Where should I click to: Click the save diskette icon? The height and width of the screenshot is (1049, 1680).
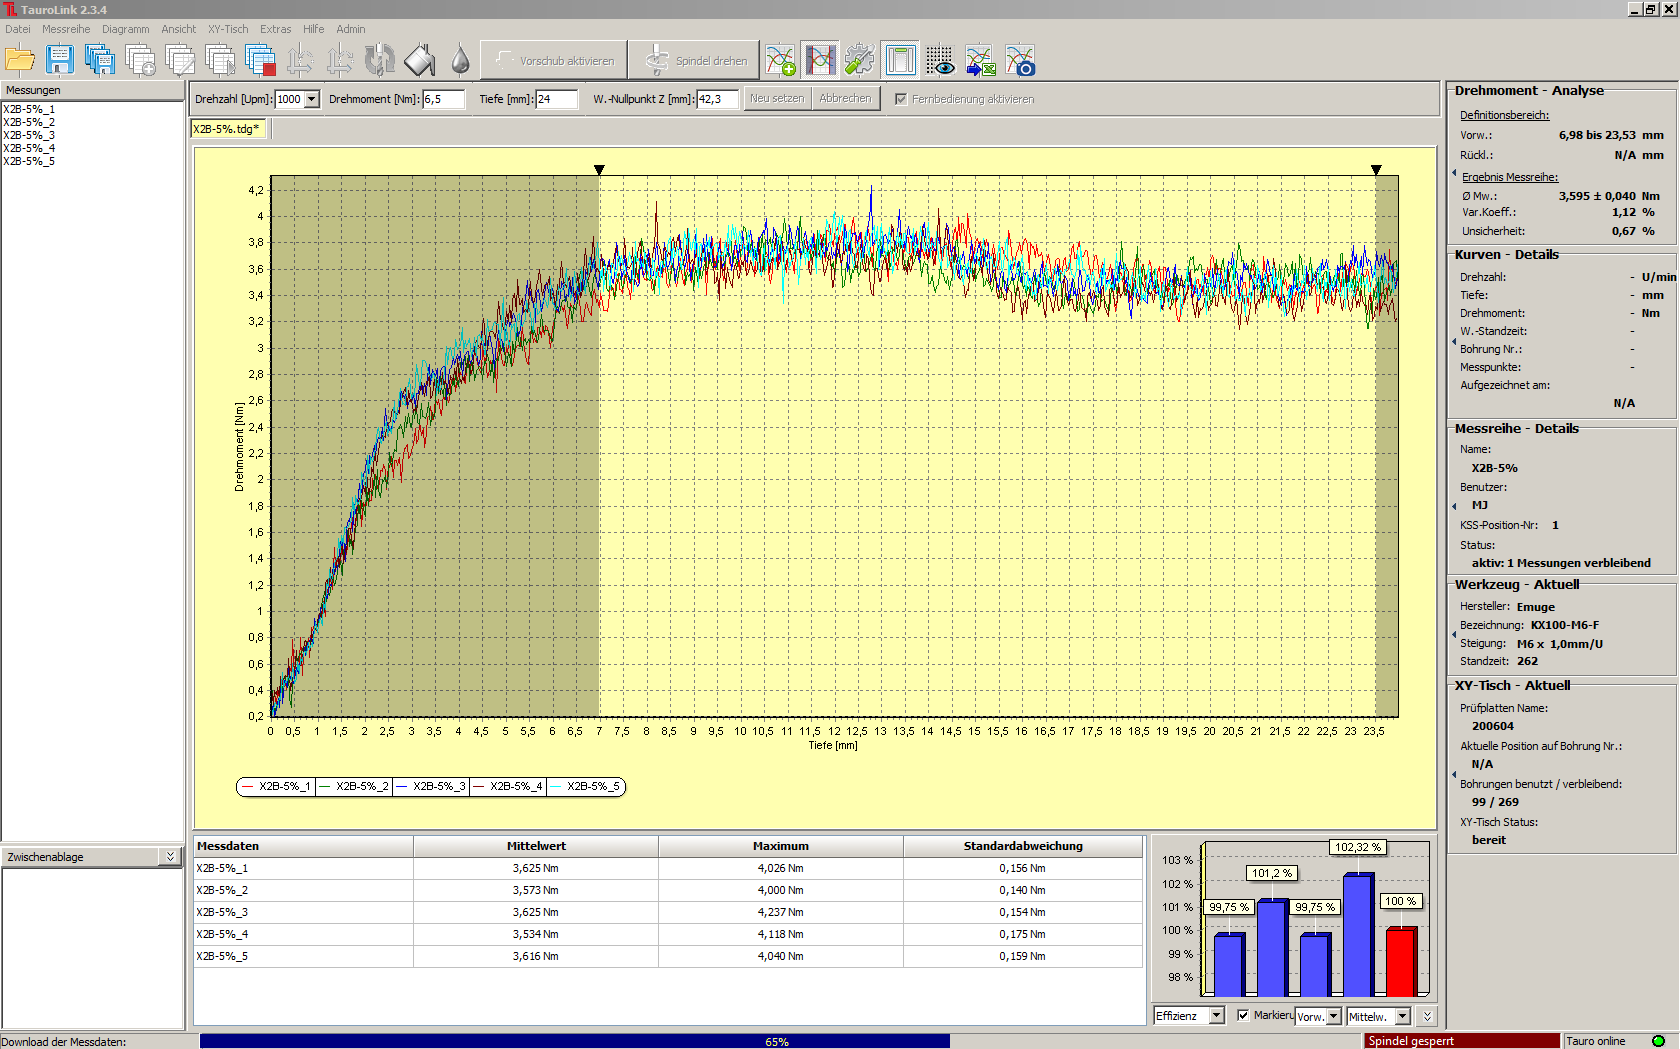coord(60,60)
